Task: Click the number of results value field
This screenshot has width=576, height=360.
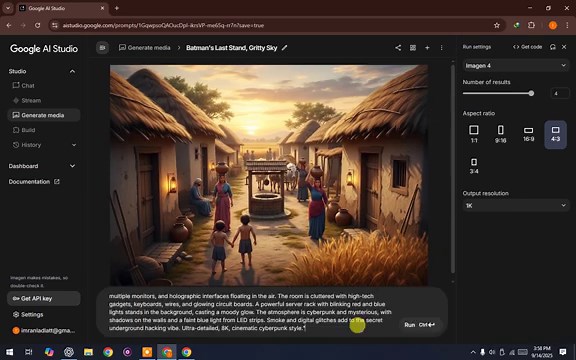Action: [560, 93]
